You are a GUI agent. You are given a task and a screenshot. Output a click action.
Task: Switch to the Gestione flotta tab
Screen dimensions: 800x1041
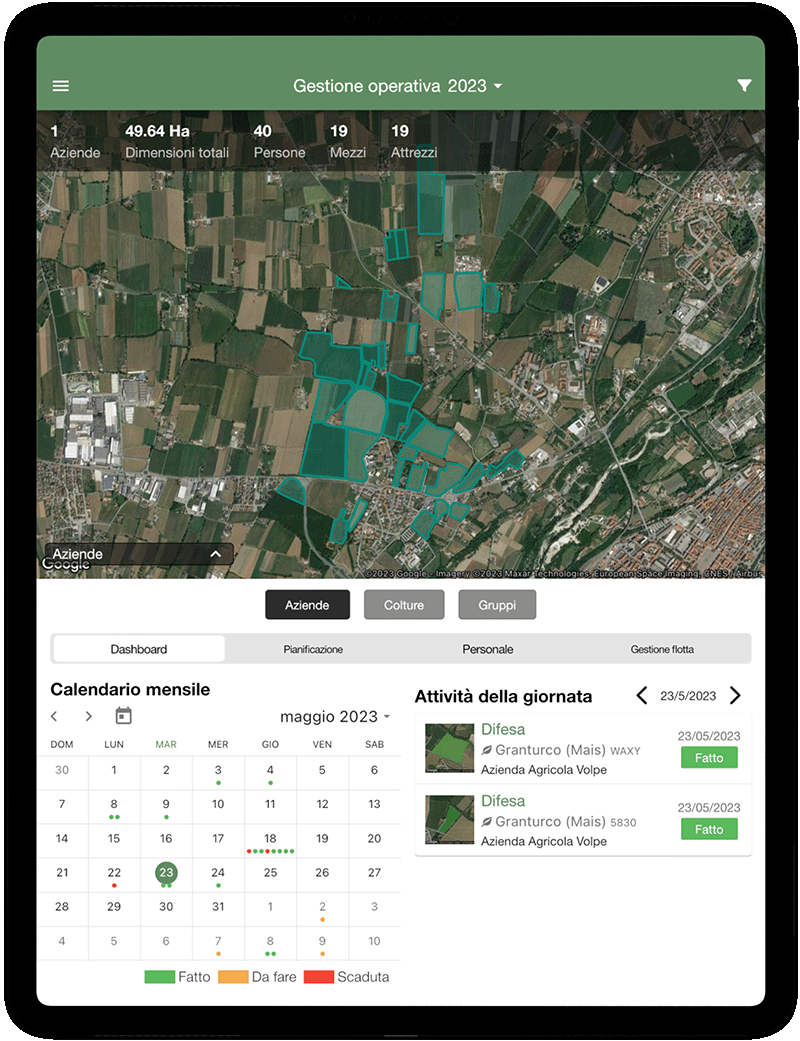pyautogui.click(x=664, y=649)
